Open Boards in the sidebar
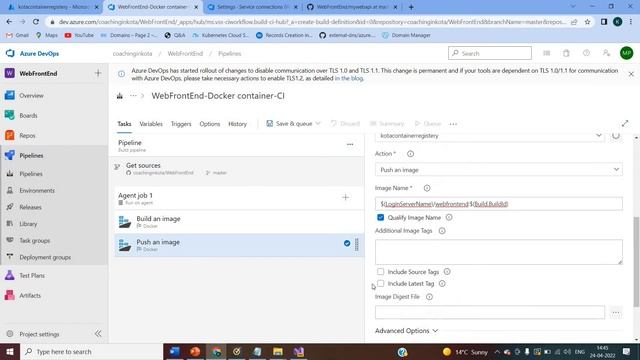 [28, 116]
